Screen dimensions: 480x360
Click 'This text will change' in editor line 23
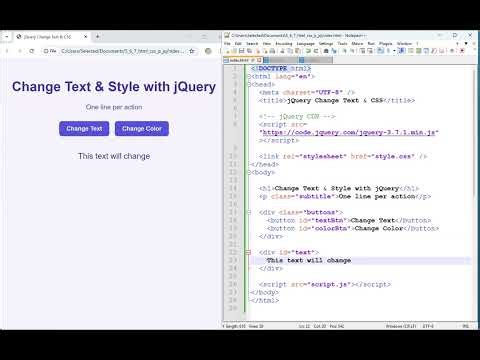tap(309, 260)
